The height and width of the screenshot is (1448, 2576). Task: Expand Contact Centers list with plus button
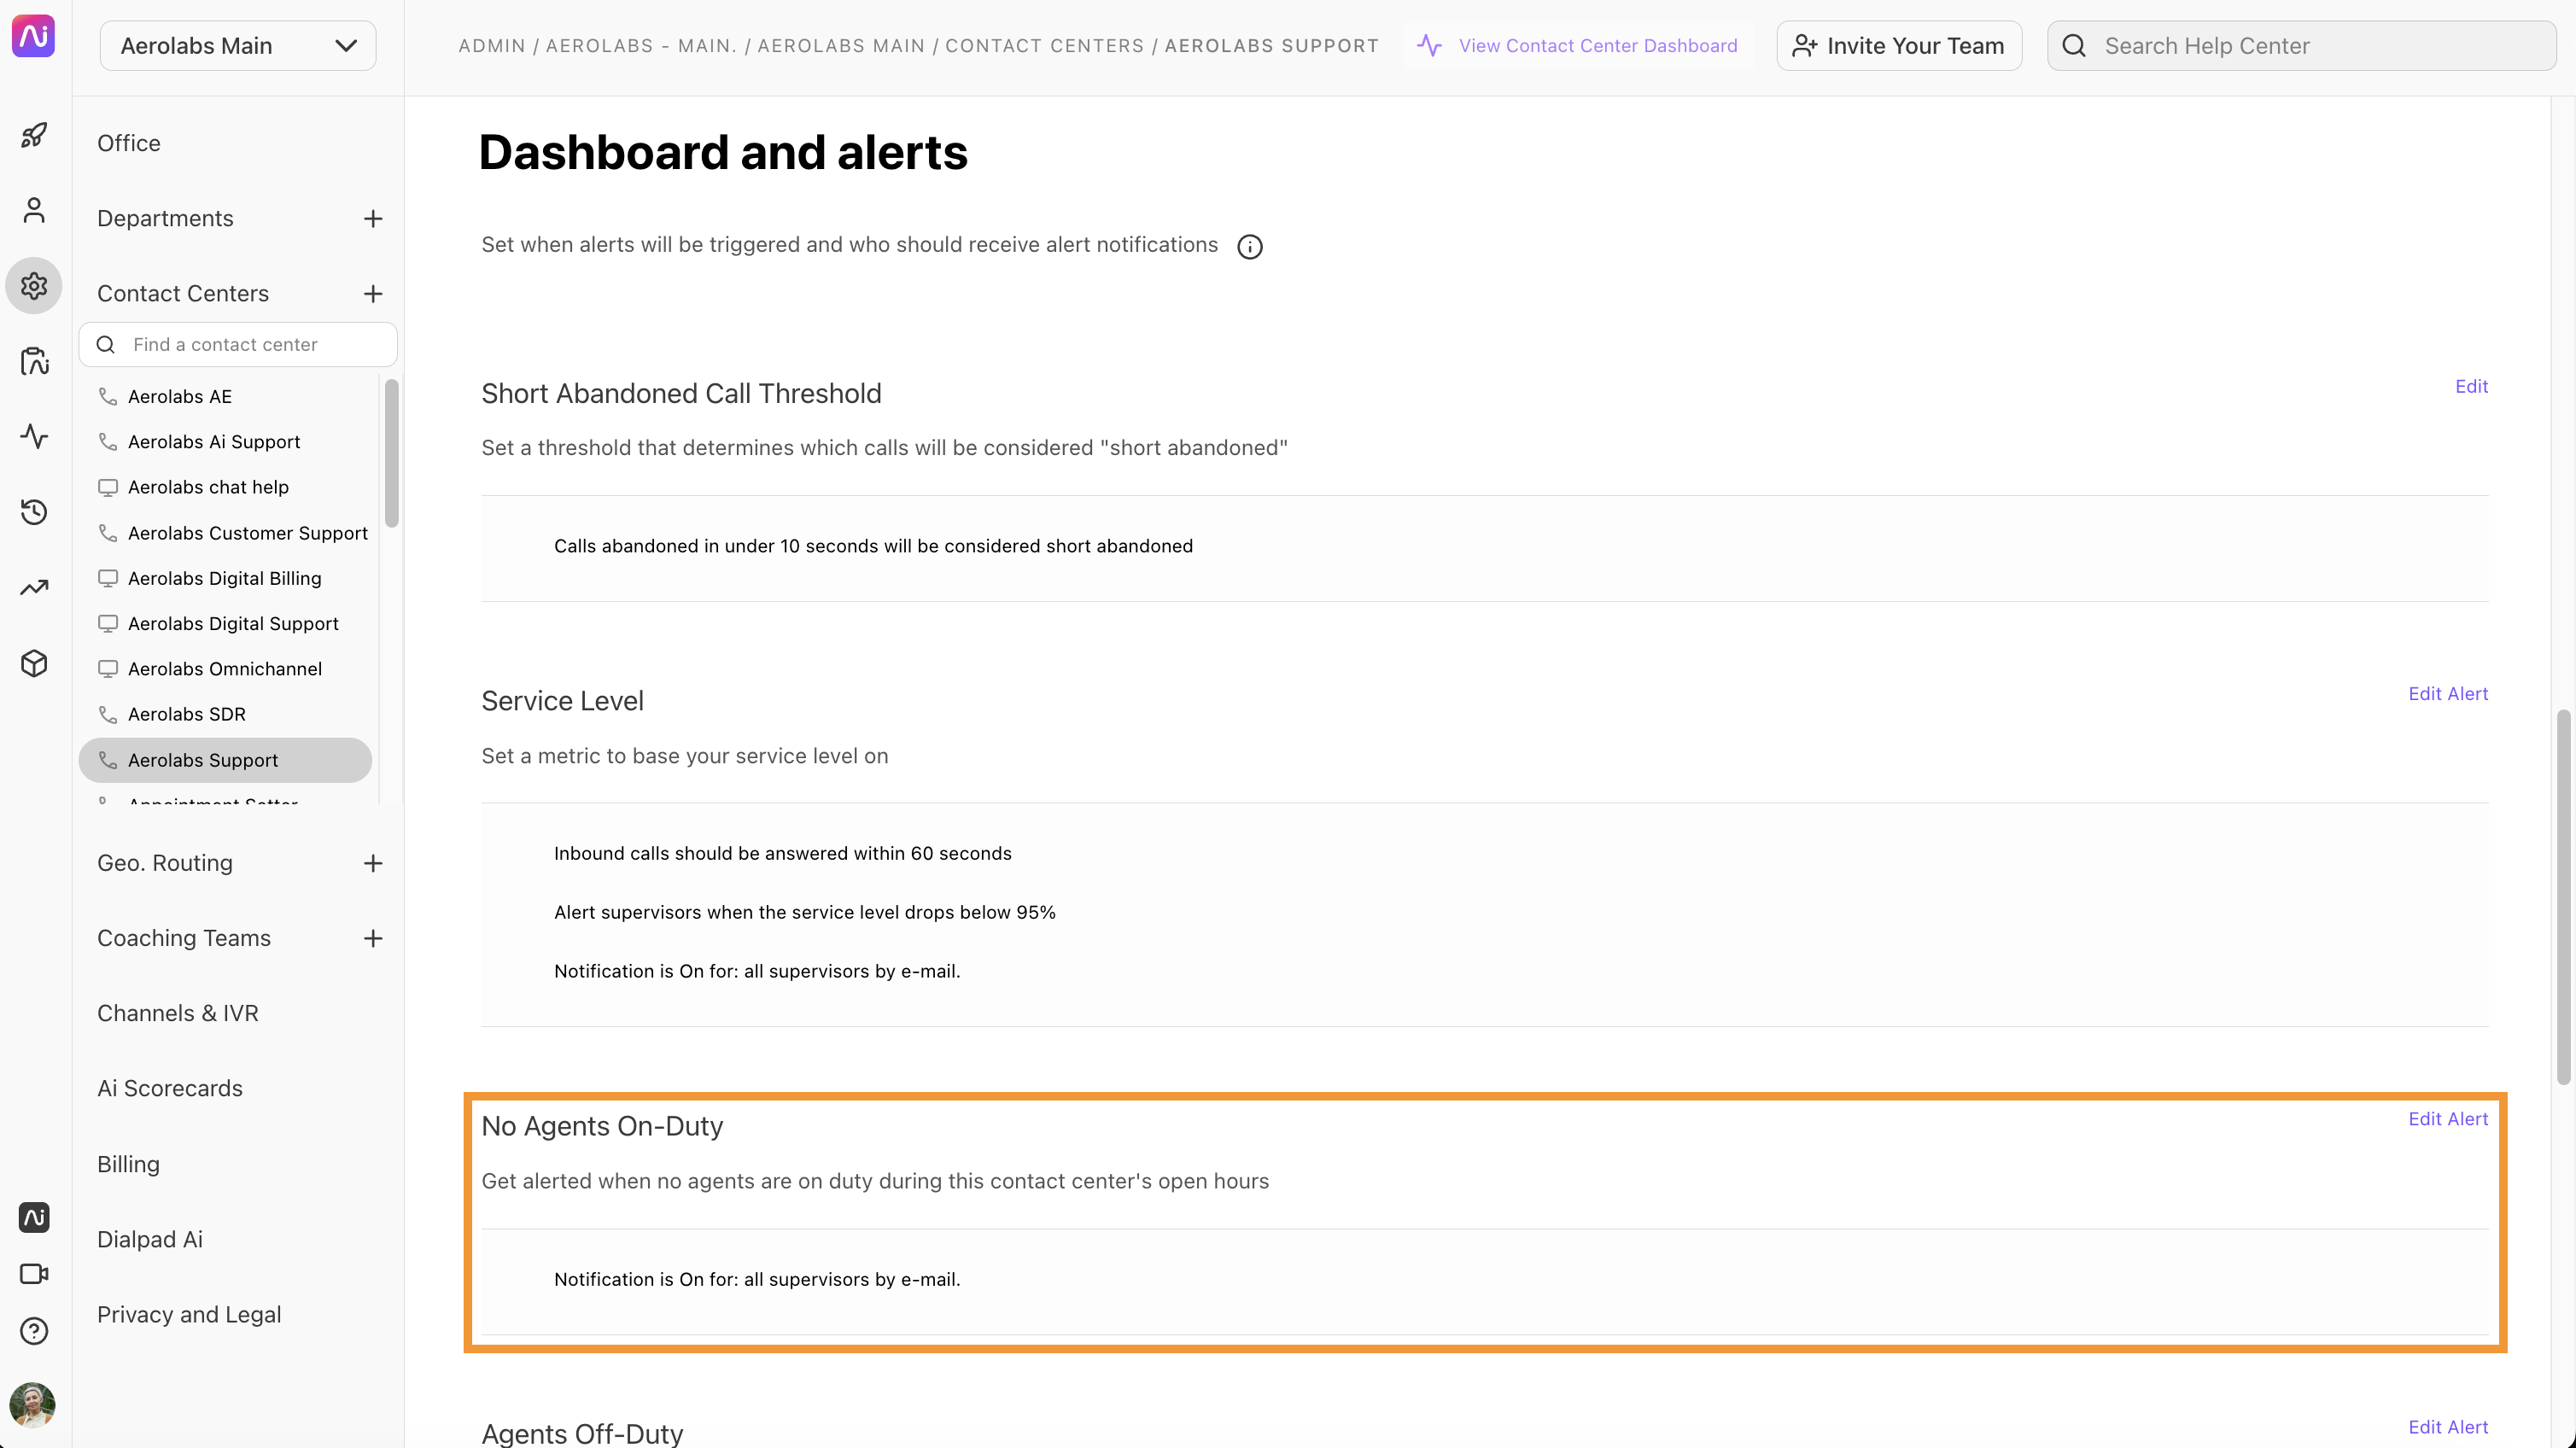[x=373, y=294]
